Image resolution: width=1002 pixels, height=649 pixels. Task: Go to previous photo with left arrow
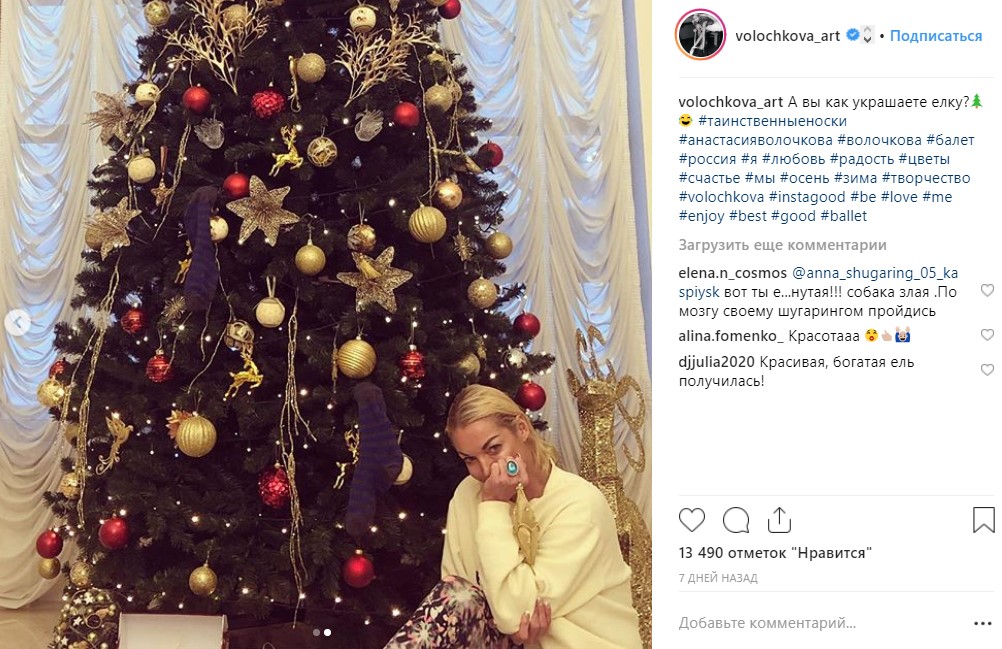17,323
